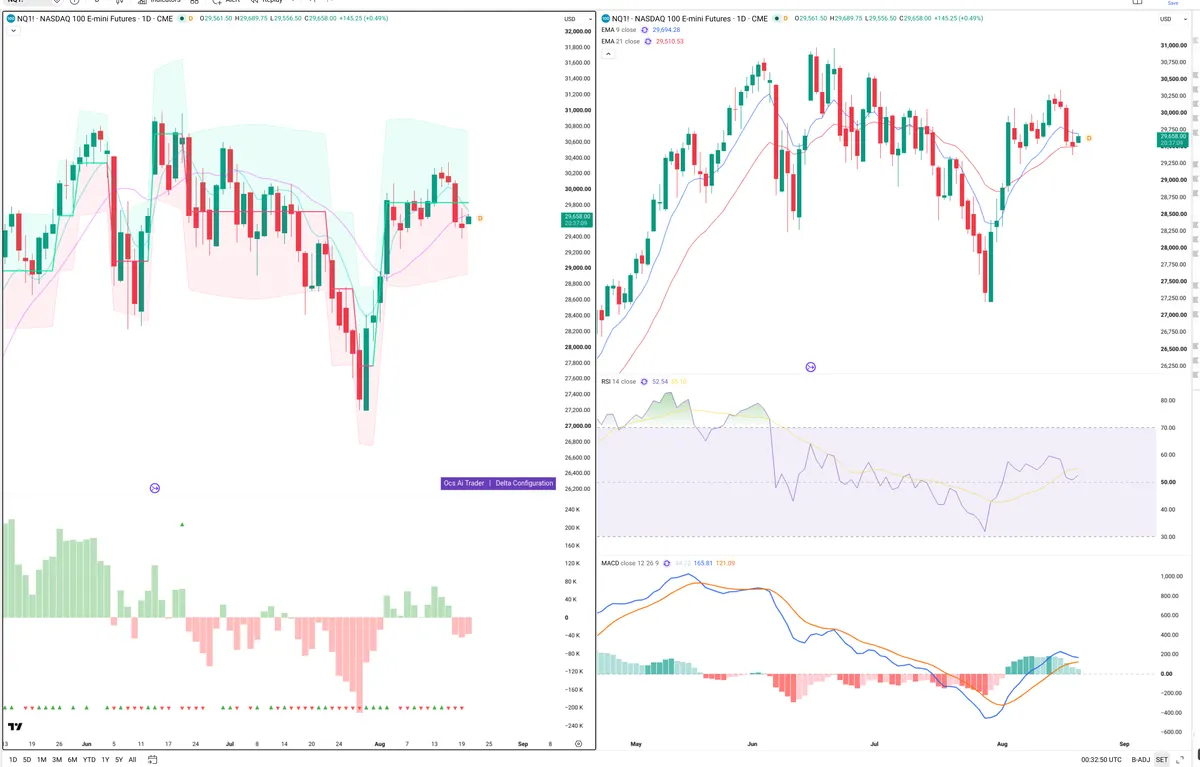Click the EMA 9 value 29,694.28
Image resolution: width=1200 pixels, height=767 pixels.
[x=668, y=30]
